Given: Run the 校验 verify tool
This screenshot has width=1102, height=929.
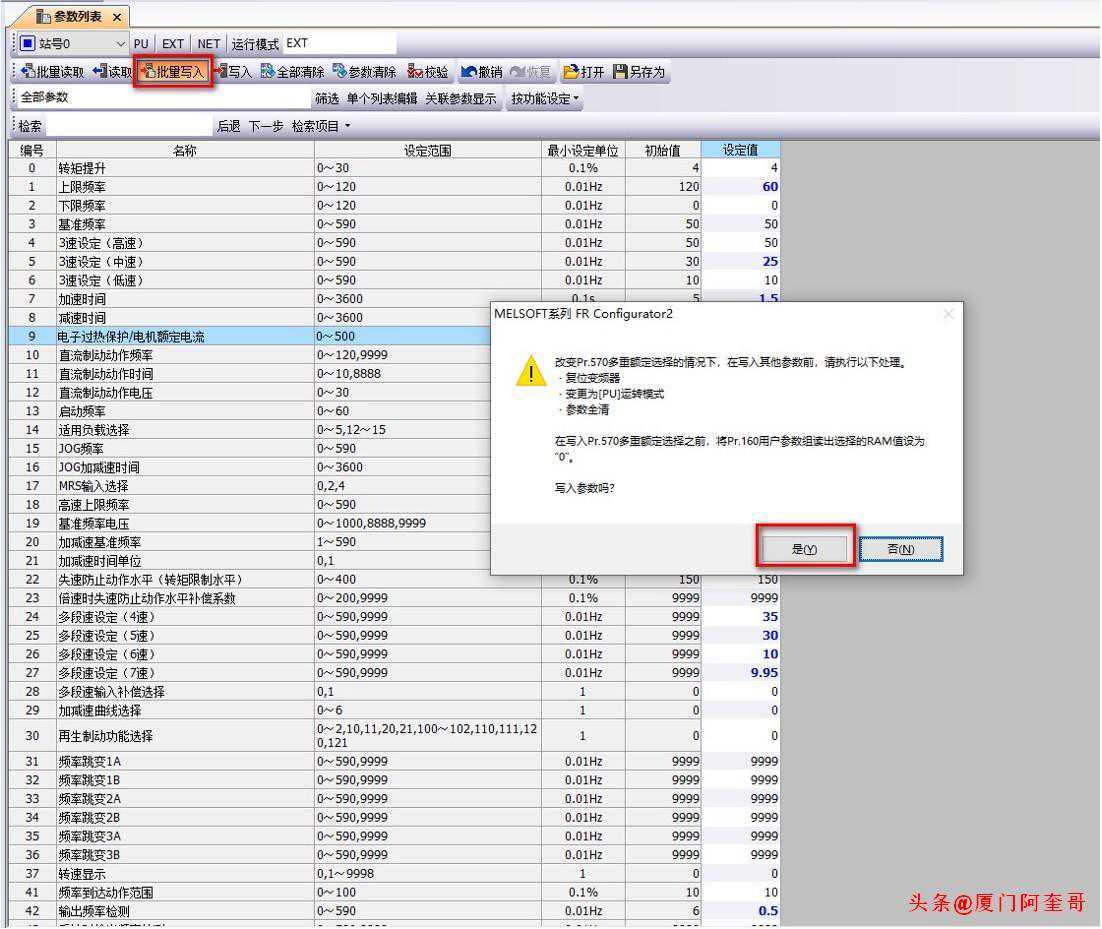Looking at the screenshot, I should tap(429, 72).
